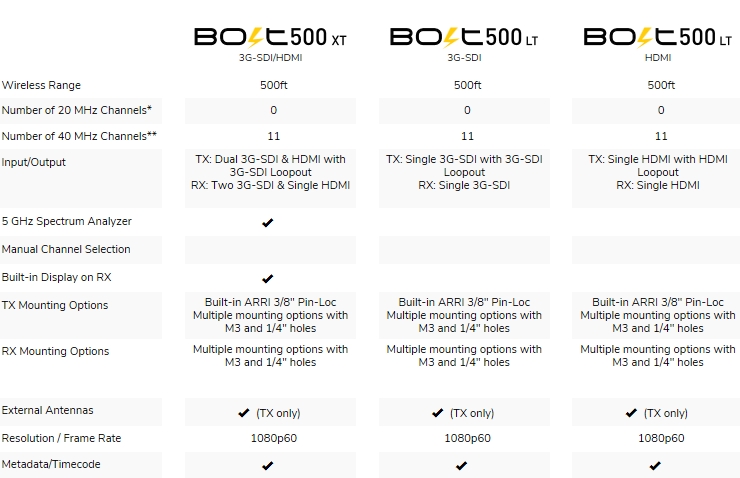Select the Number of 20 MHz Channels label

[76, 110]
